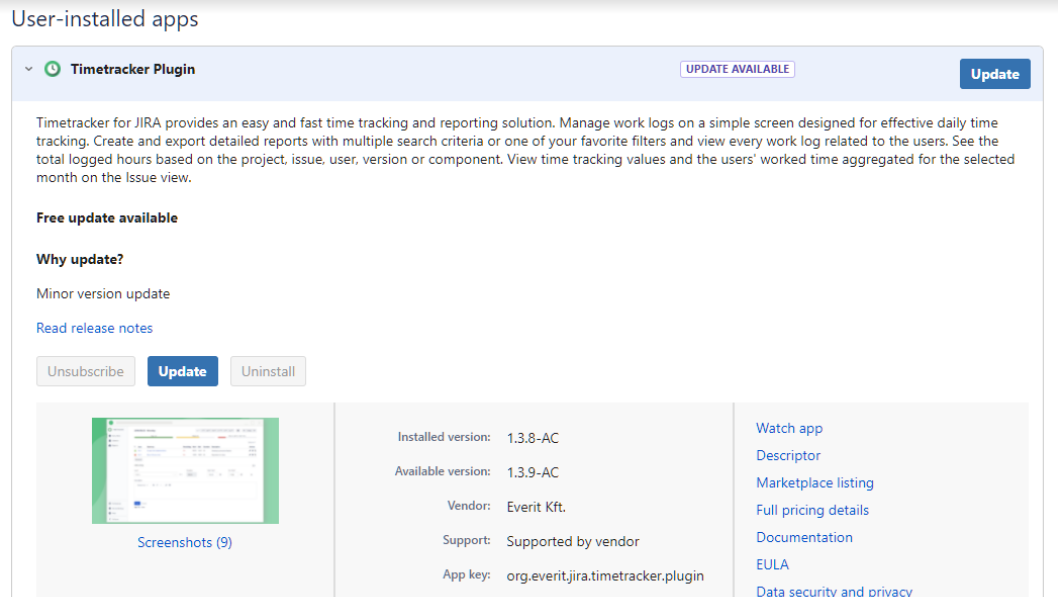1058x597 pixels.
Task: Click vendor name Everit Kft.
Action: pos(536,507)
